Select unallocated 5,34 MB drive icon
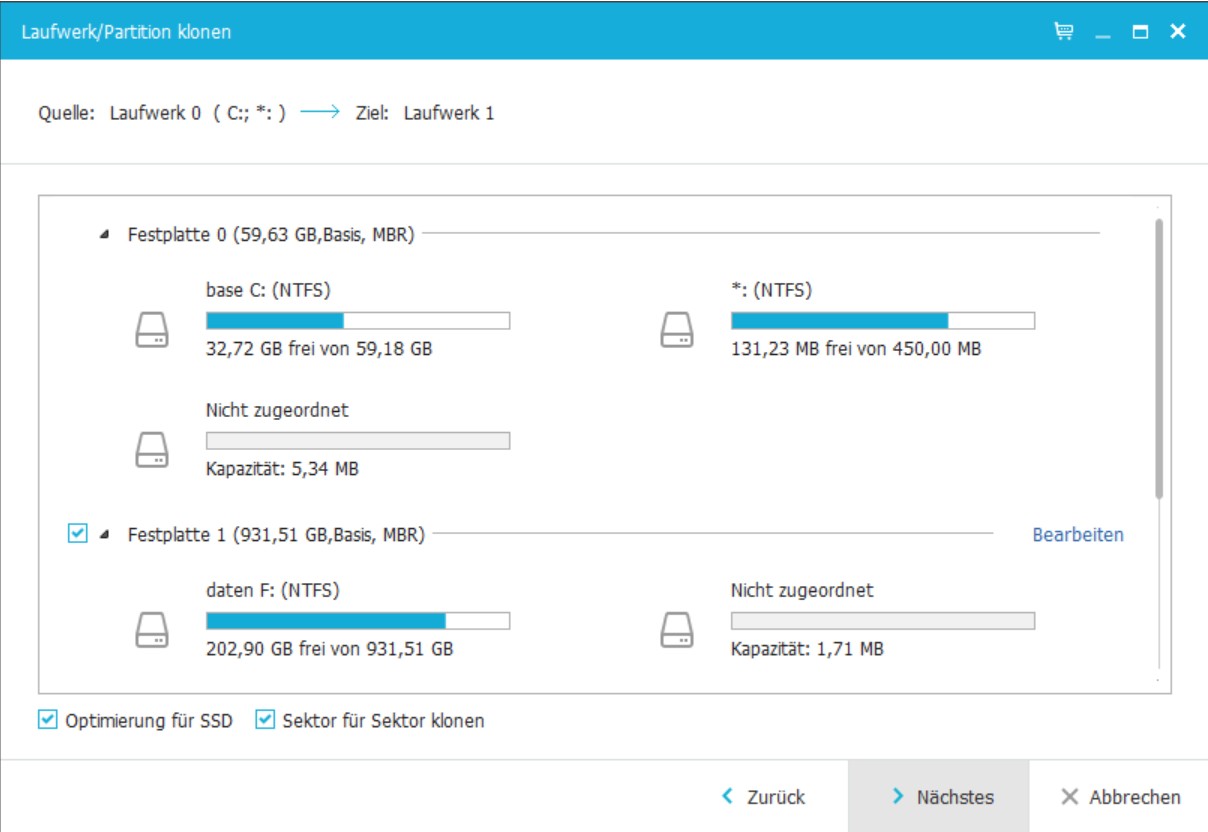 (152, 450)
